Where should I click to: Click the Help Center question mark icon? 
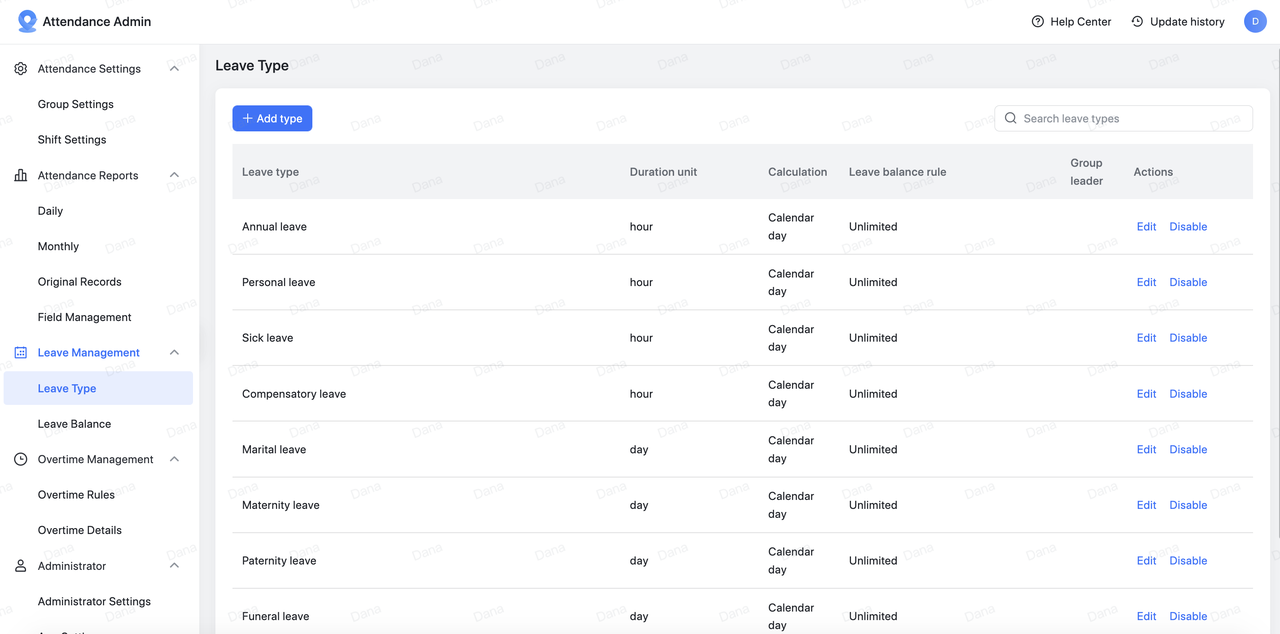(1038, 22)
